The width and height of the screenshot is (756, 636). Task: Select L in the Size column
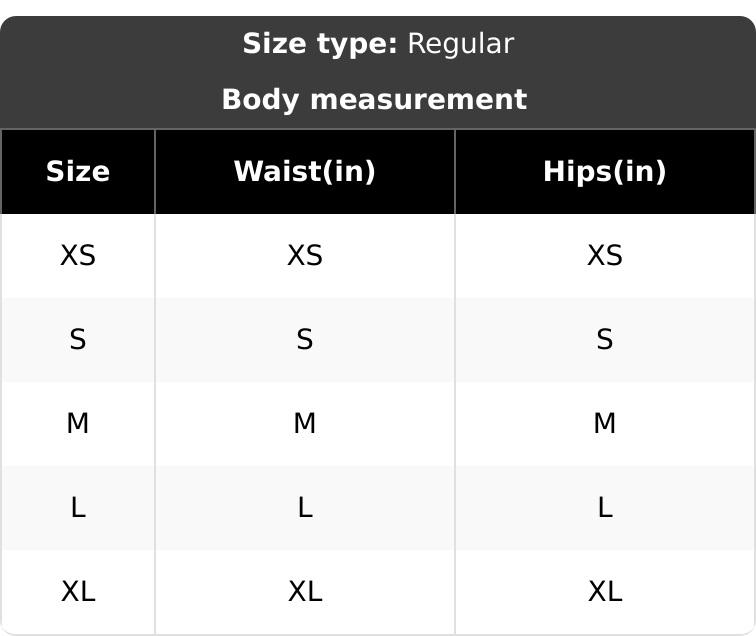click(78, 508)
